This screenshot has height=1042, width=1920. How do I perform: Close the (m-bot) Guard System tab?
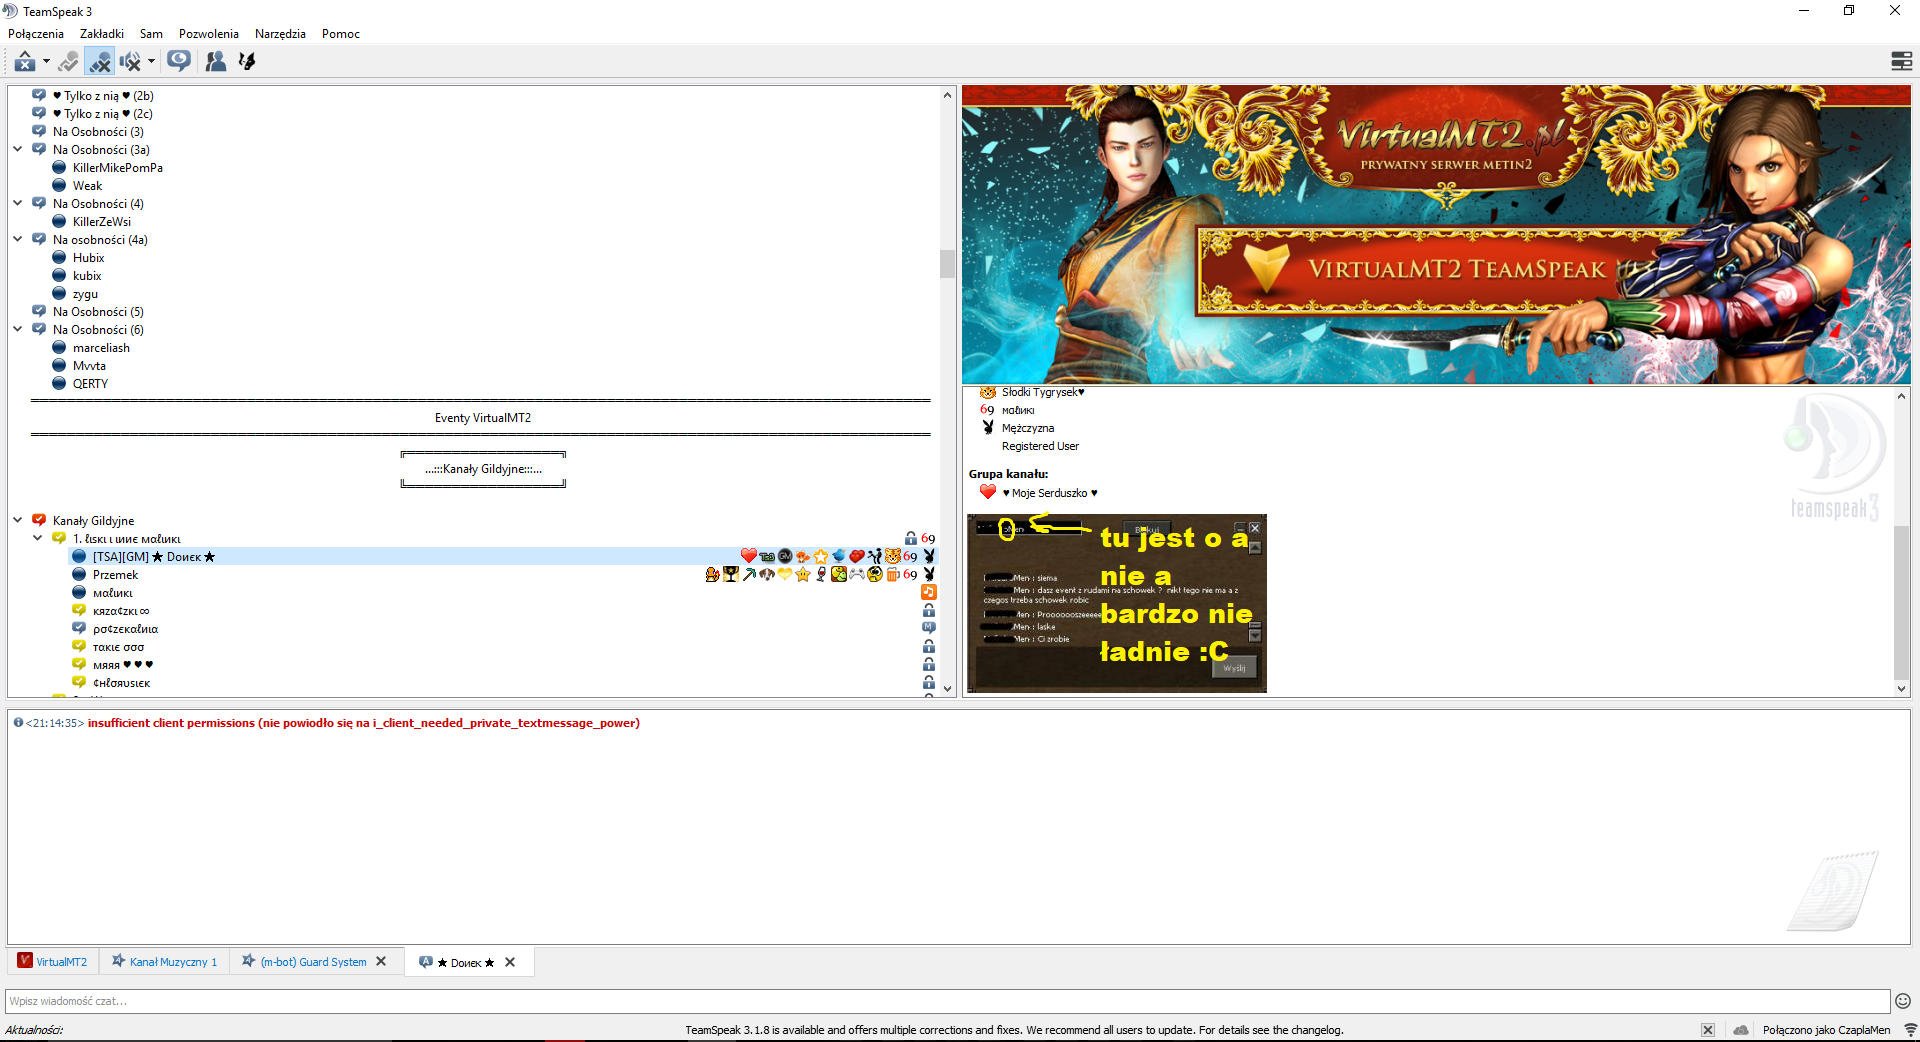pos(381,962)
